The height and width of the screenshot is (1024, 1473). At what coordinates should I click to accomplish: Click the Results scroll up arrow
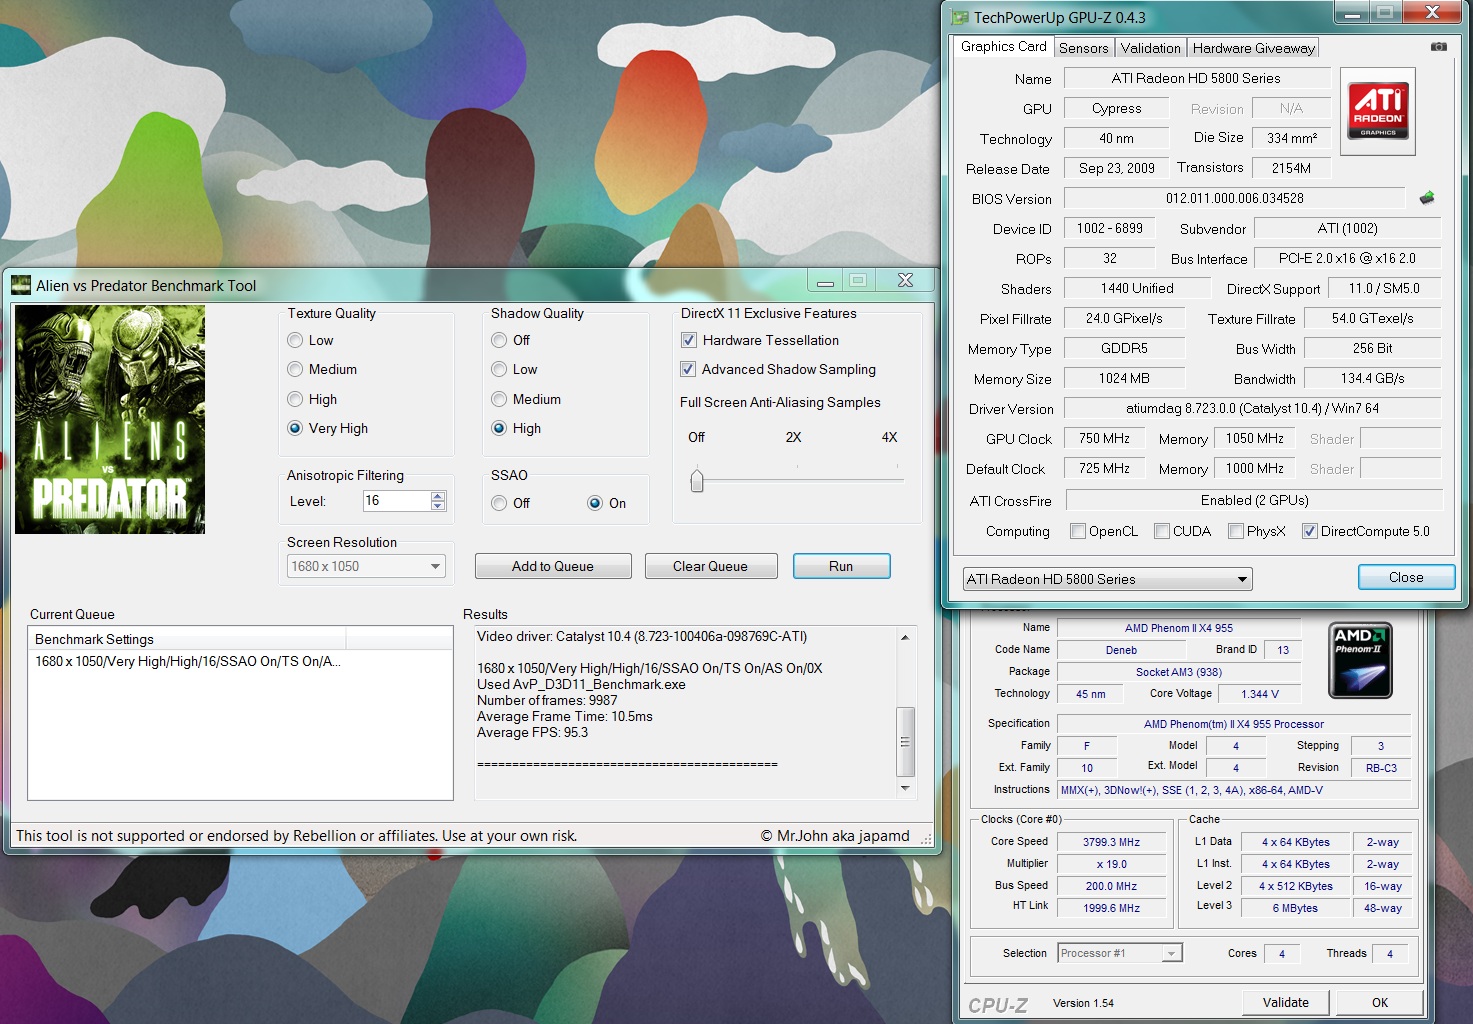pyautogui.click(x=905, y=638)
